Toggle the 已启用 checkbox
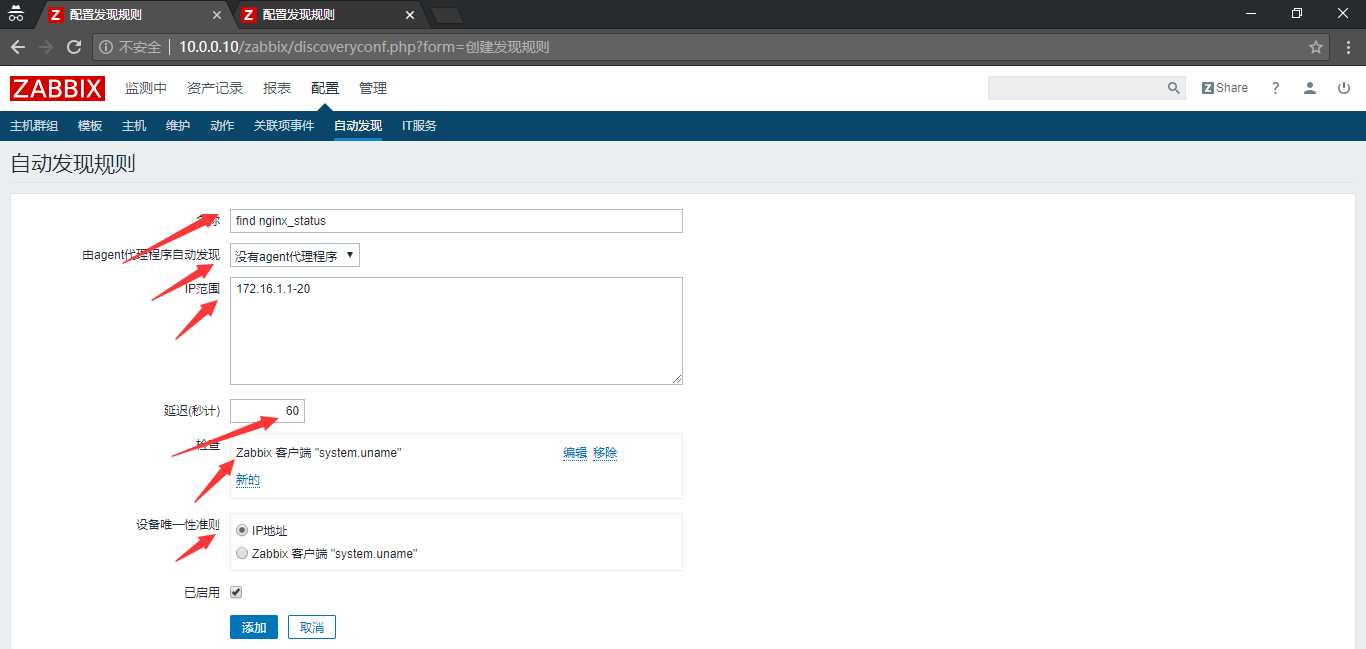 [x=236, y=592]
